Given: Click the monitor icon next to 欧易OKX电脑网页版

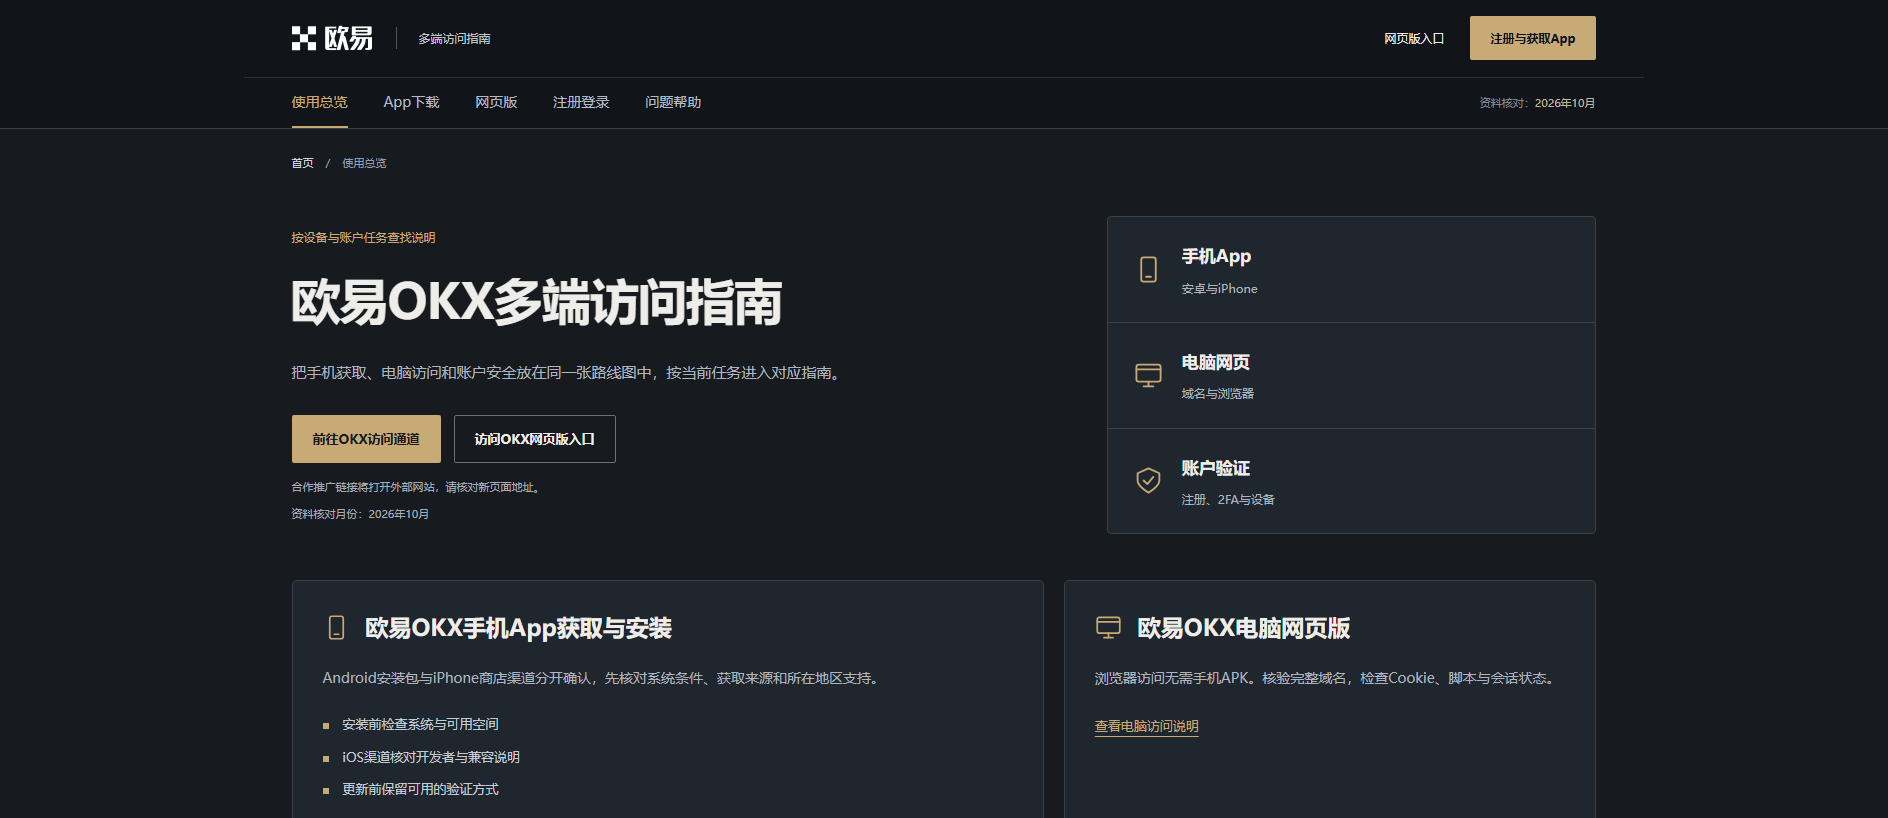Looking at the screenshot, I should [x=1108, y=628].
